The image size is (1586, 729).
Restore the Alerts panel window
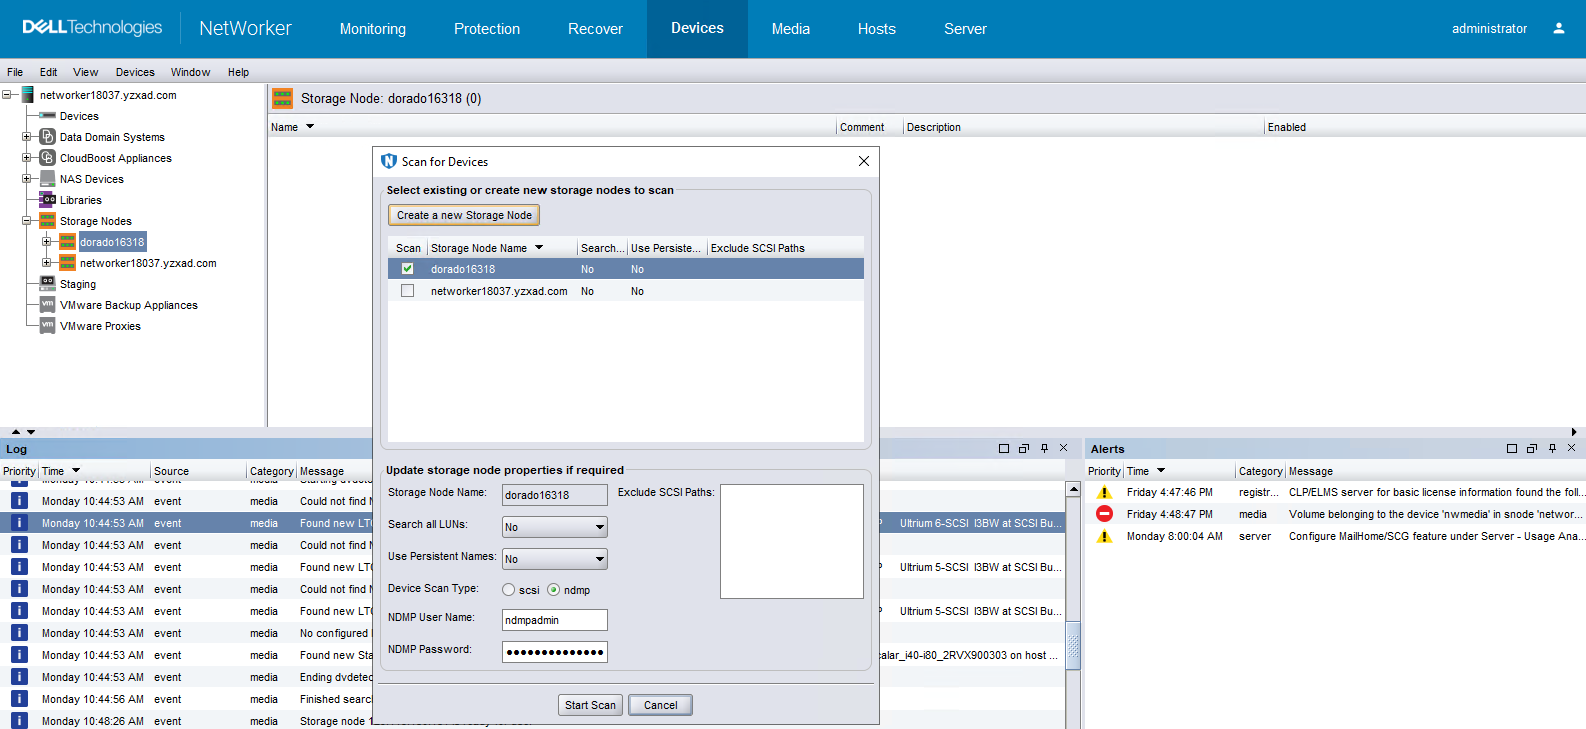point(1531,449)
